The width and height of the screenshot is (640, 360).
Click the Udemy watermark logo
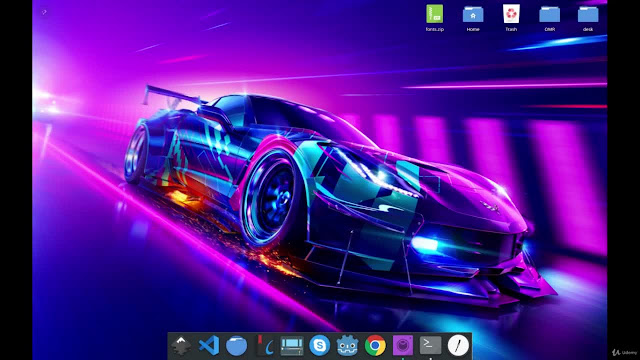pyautogui.click(x=624, y=352)
